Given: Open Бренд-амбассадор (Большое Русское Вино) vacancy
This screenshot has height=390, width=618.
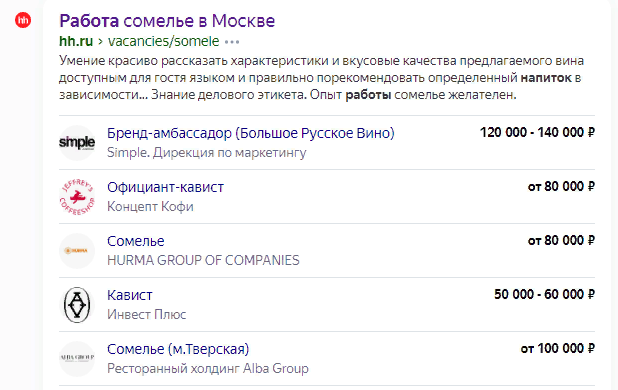Looking at the screenshot, I should click(251, 133).
